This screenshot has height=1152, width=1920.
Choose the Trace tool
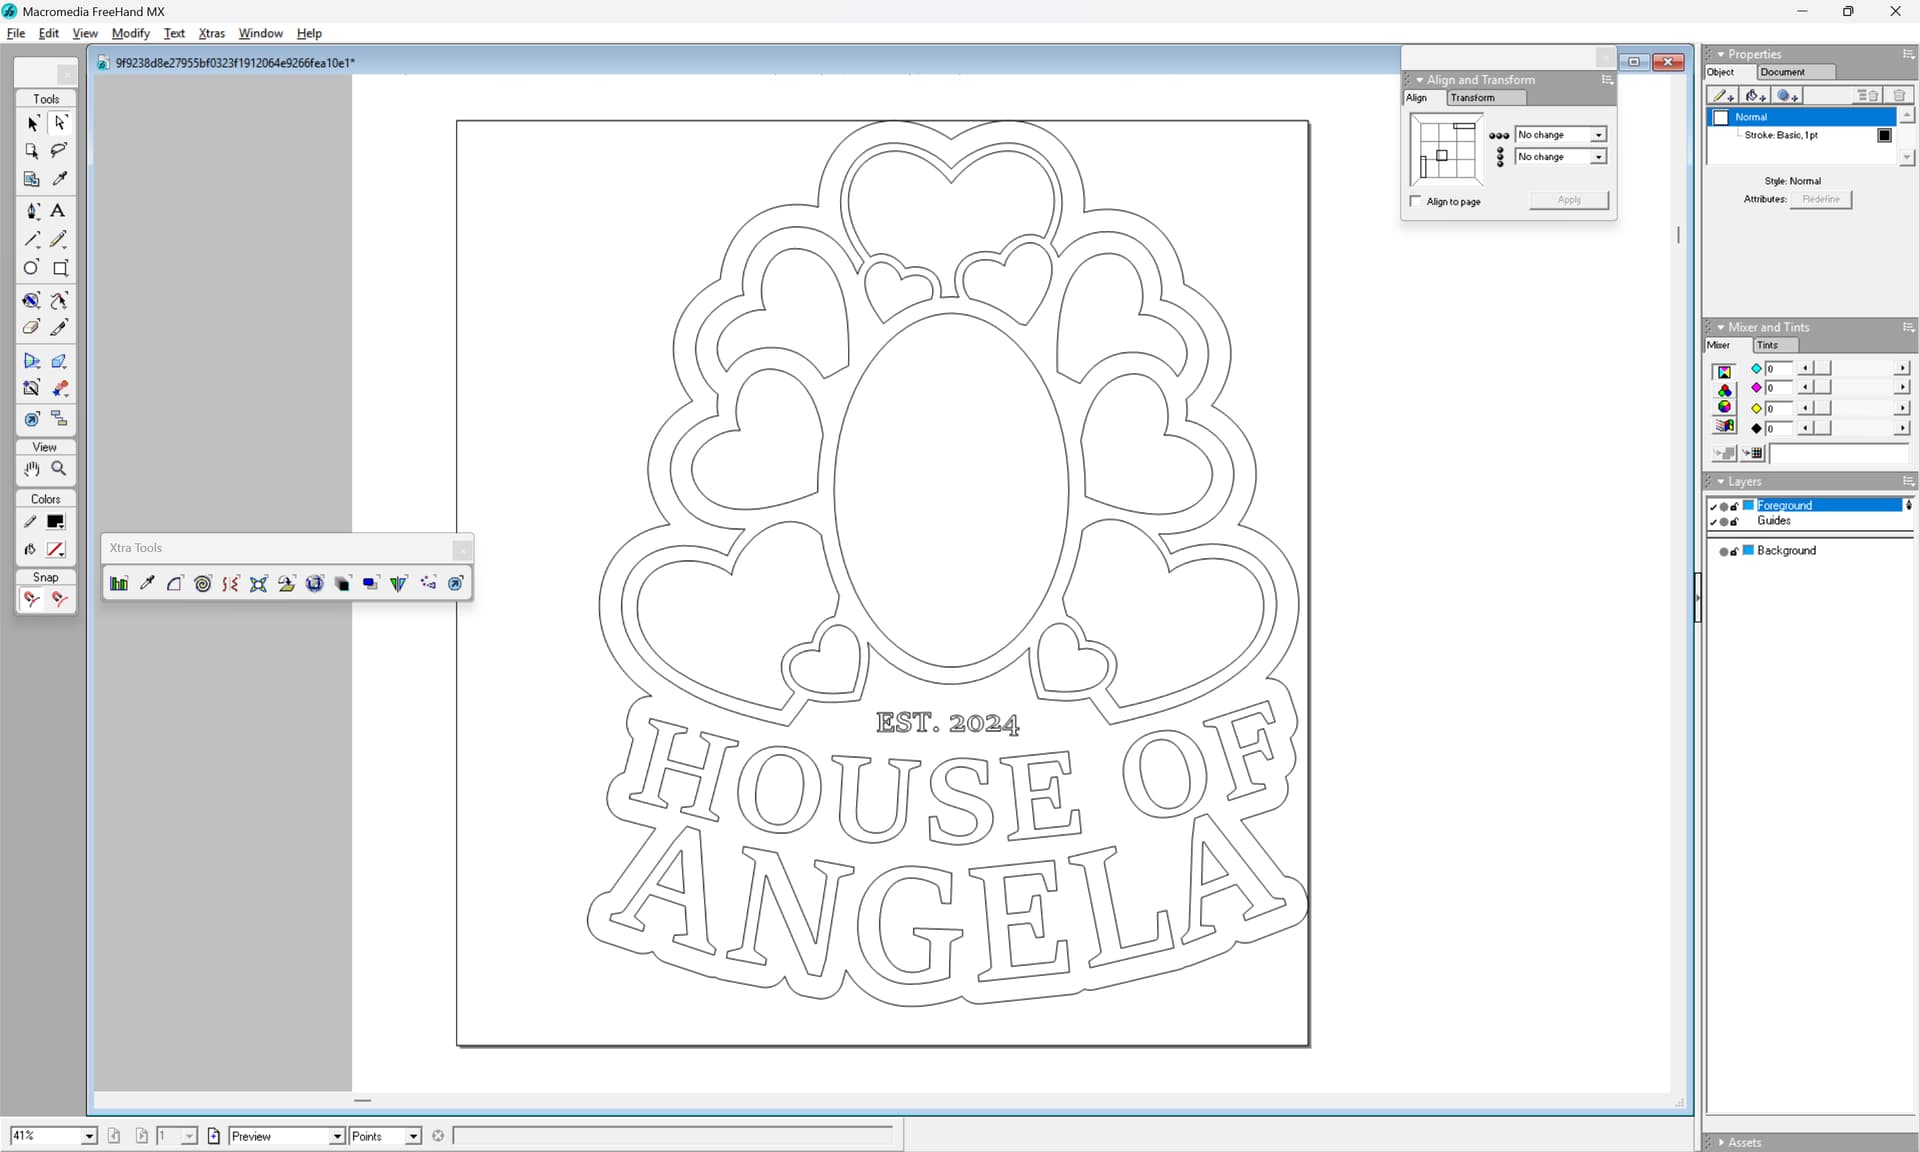coord(32,389)
